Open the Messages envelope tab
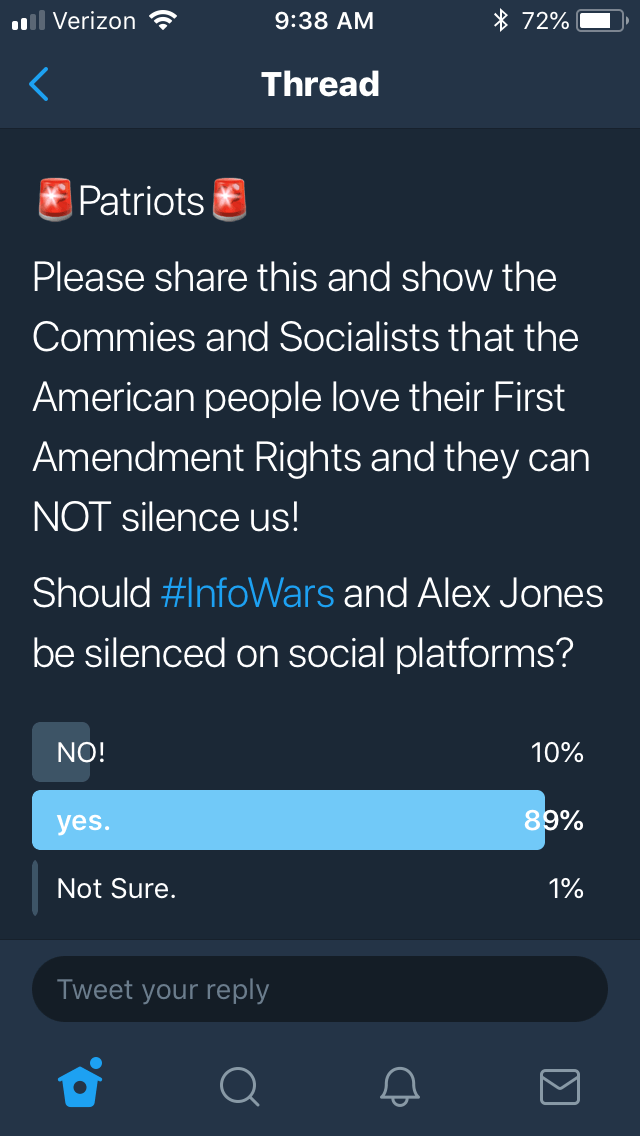The image size is (640, 1136). (x=560, y=1086)
